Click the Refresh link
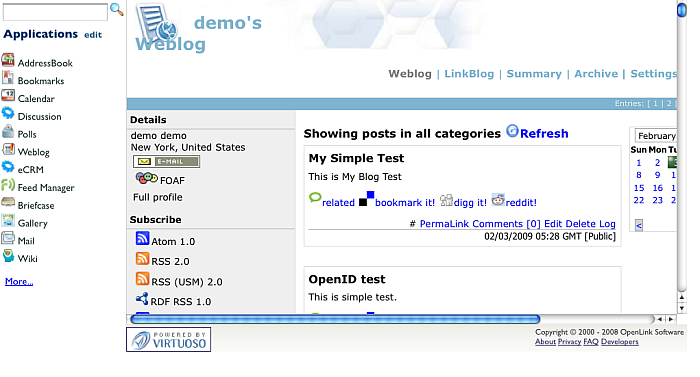Viewport: 700px width, 377px height. pos(544,134)
